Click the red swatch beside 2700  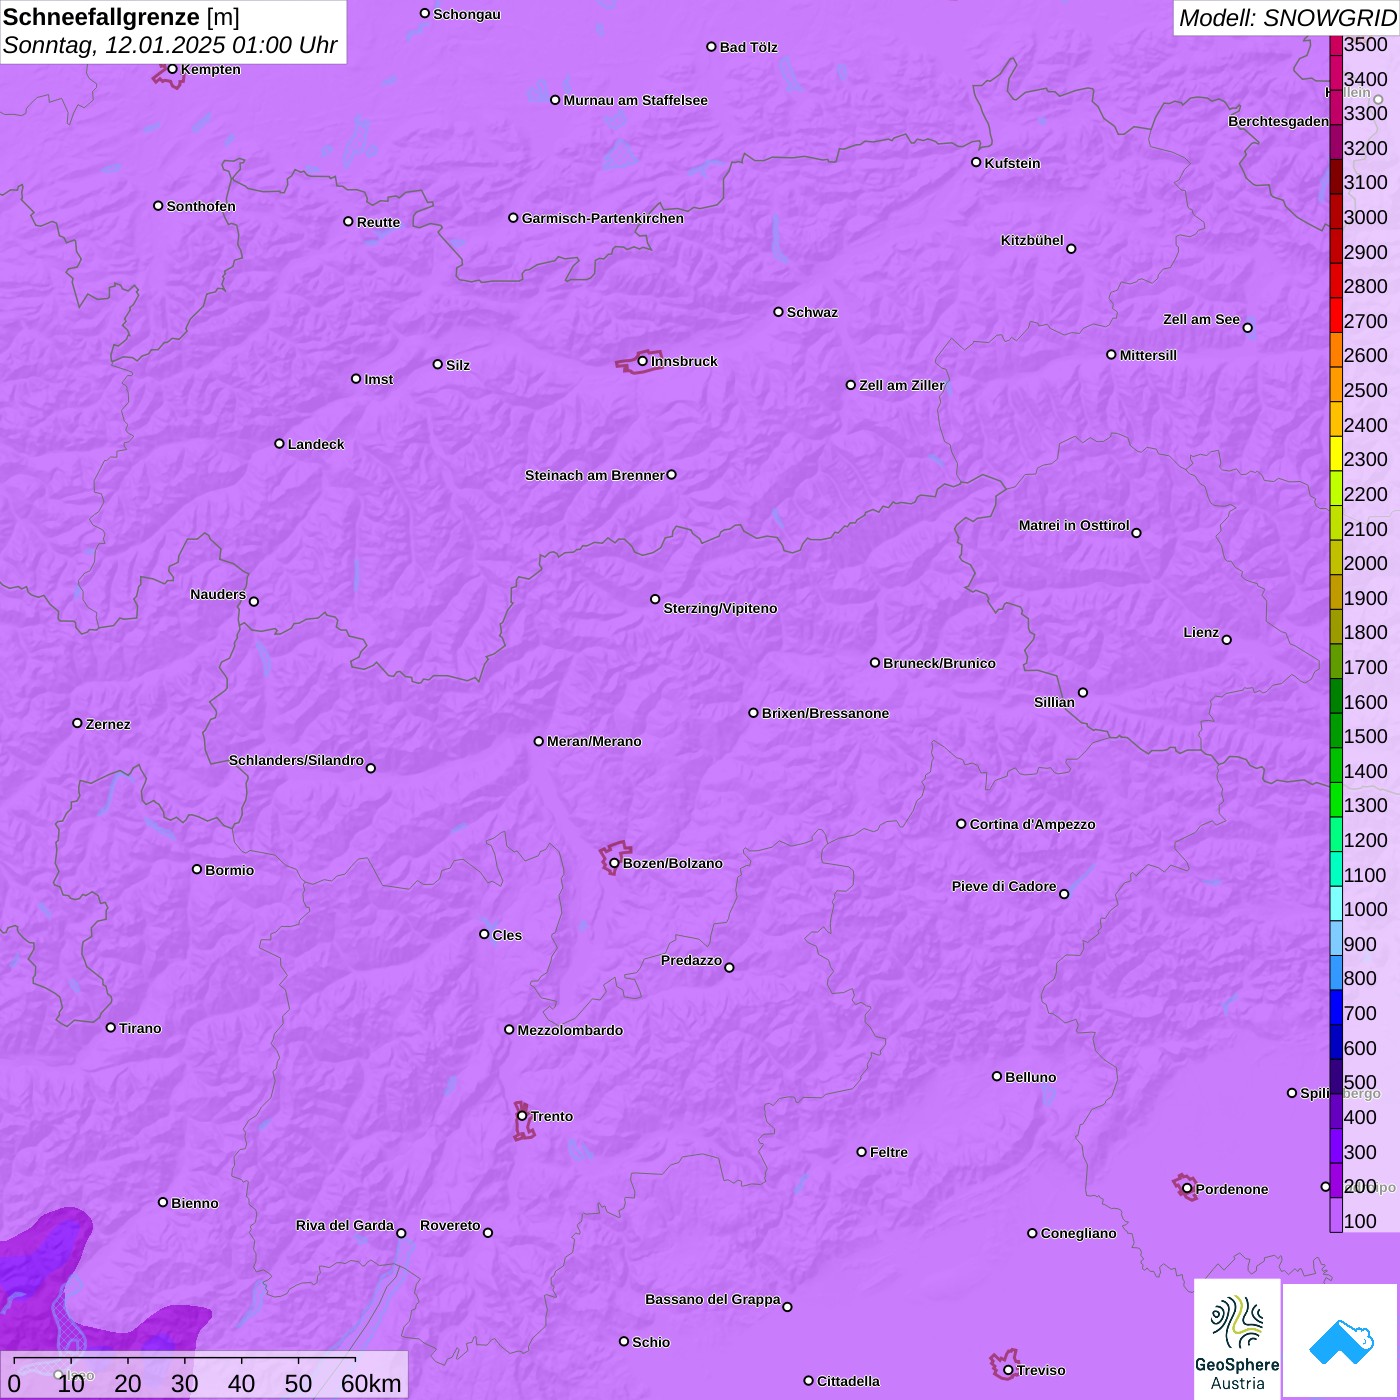(x=1336, y=315)
